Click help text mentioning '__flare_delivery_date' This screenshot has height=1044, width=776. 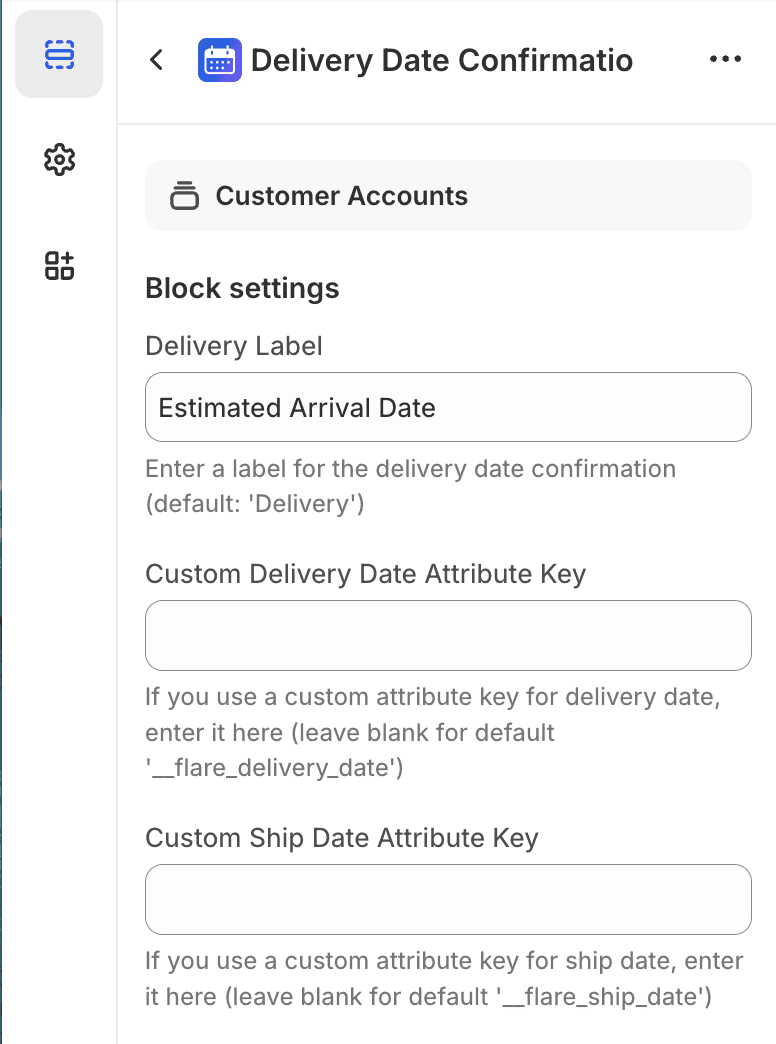tap(432, 732)
